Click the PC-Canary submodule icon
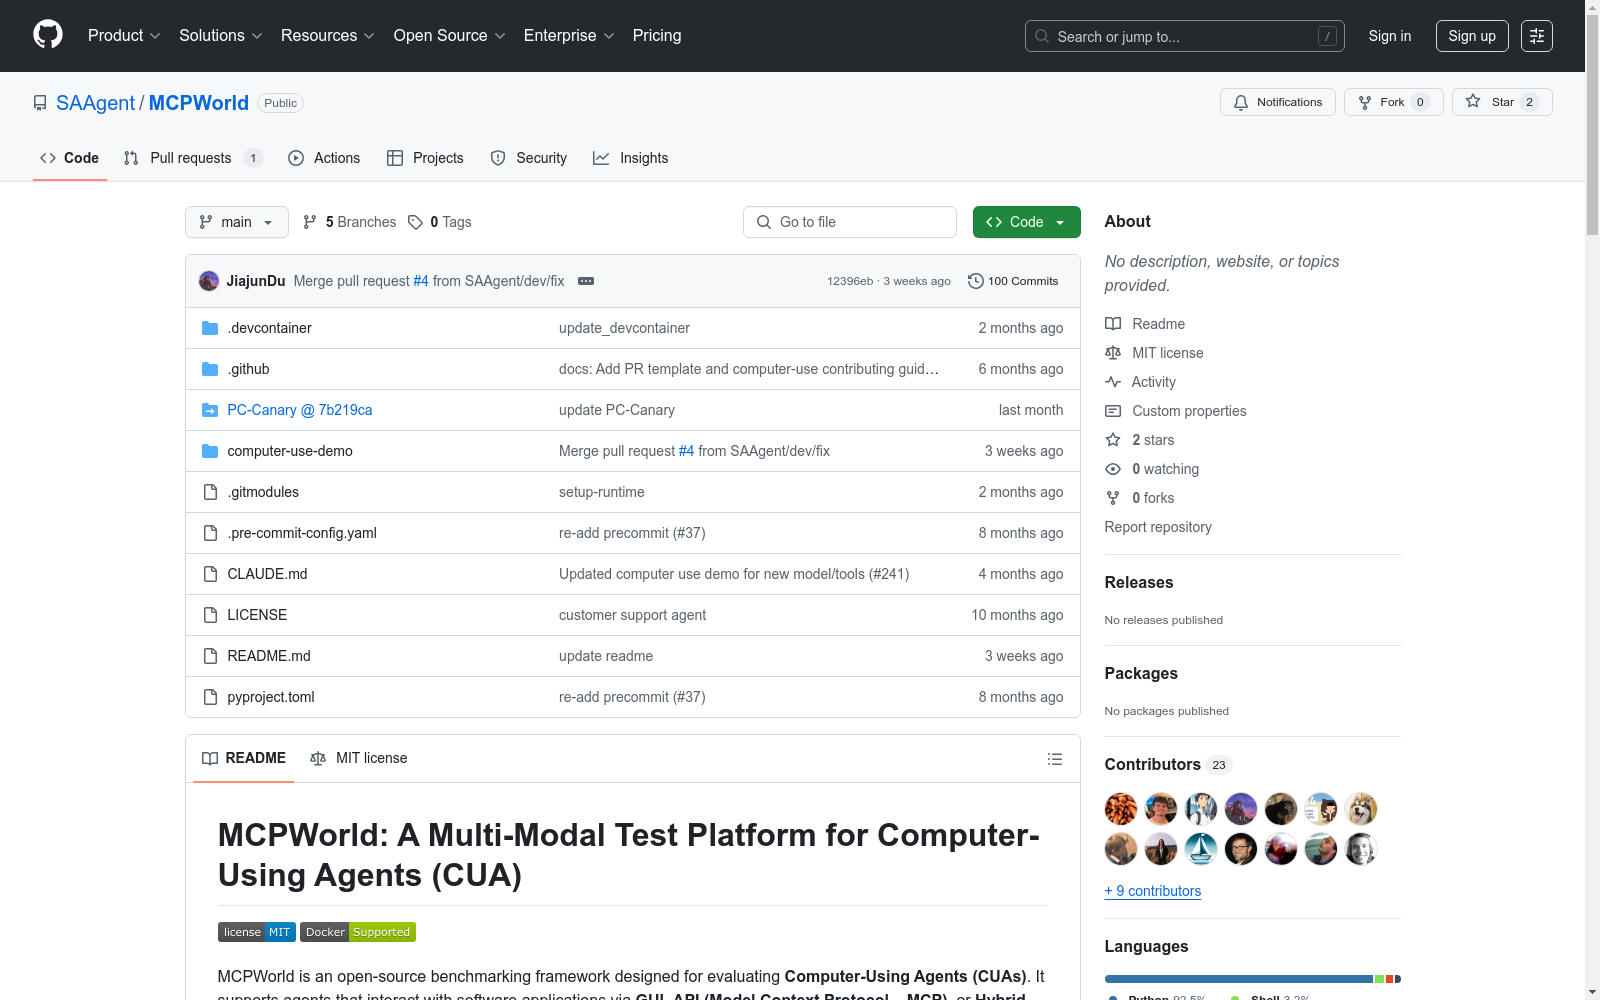Screen dimensions: 1600x1000 210,410
